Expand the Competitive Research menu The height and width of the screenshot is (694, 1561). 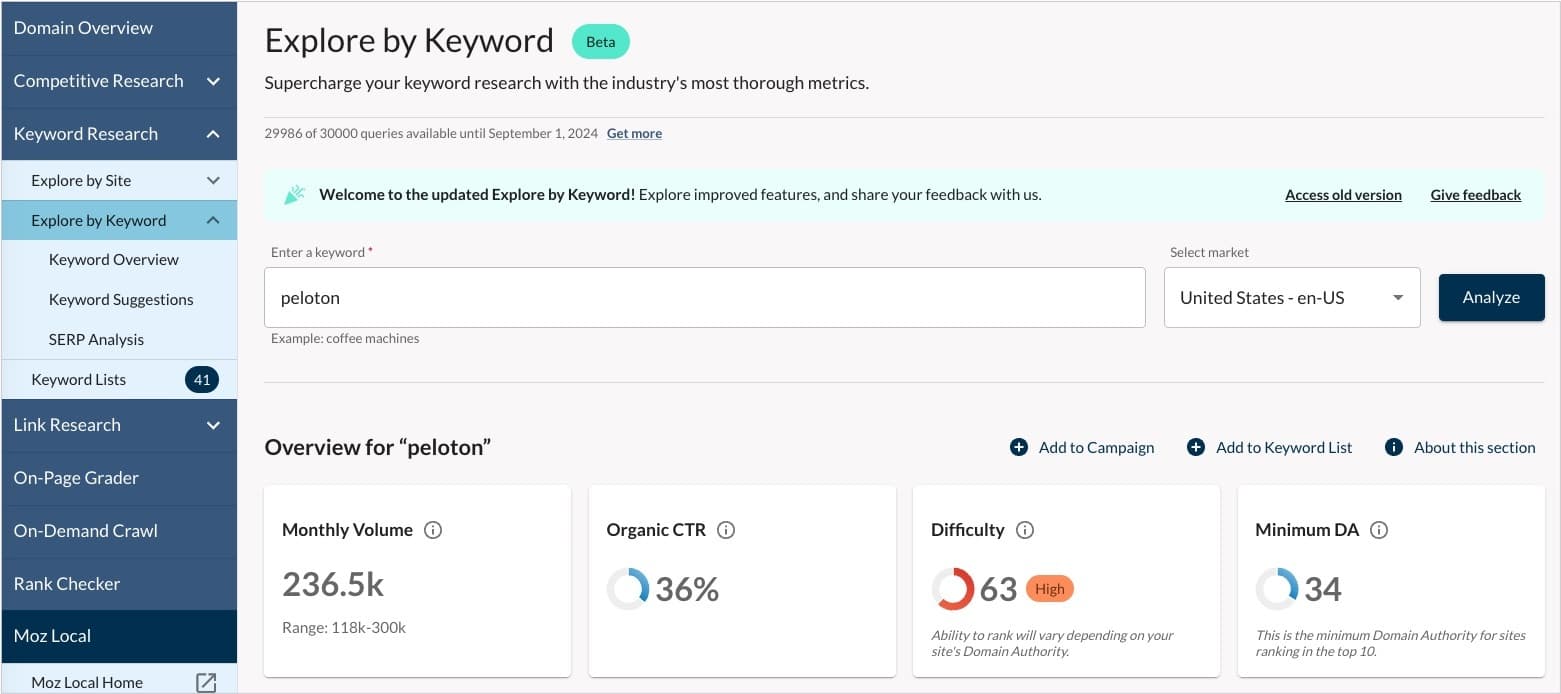213,81
